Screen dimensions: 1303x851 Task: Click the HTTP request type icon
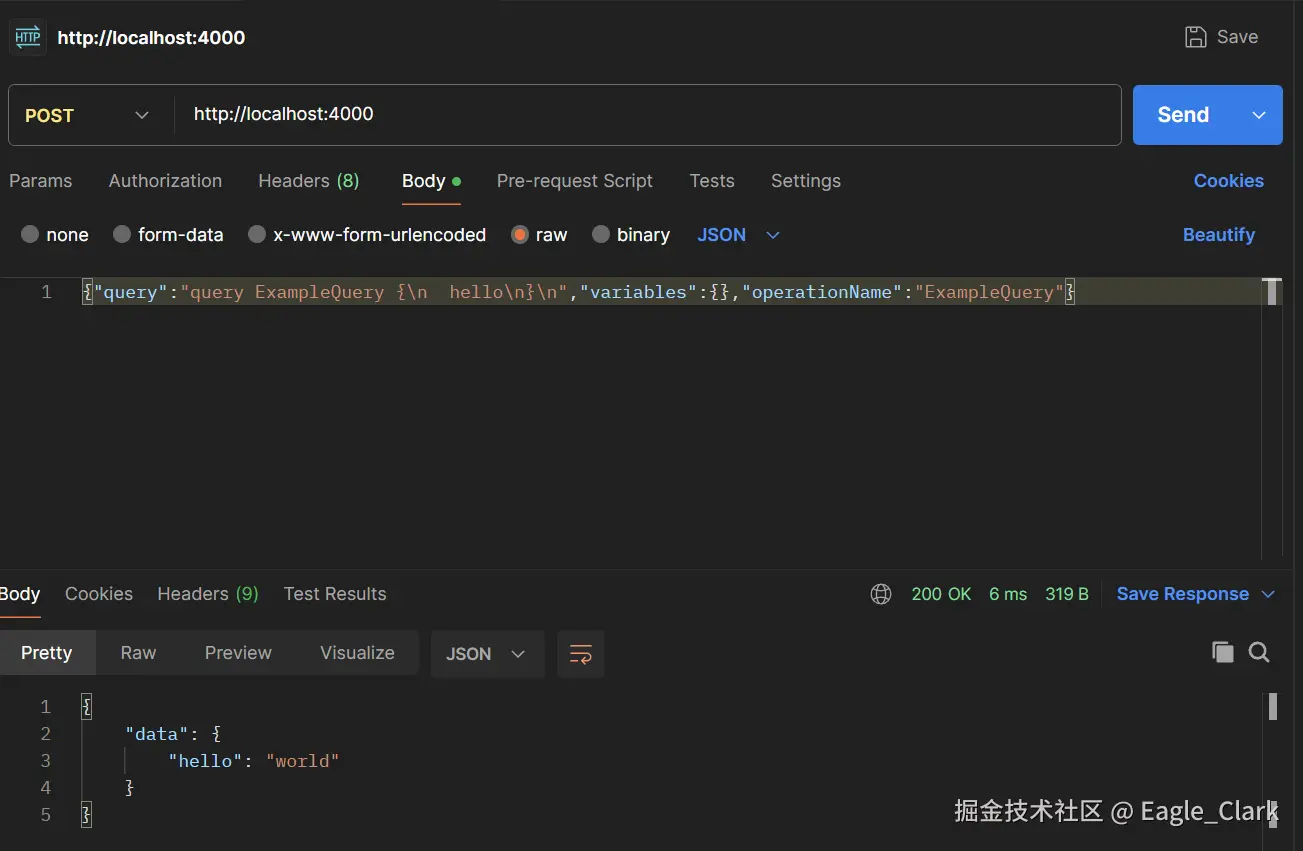(27, 38)
